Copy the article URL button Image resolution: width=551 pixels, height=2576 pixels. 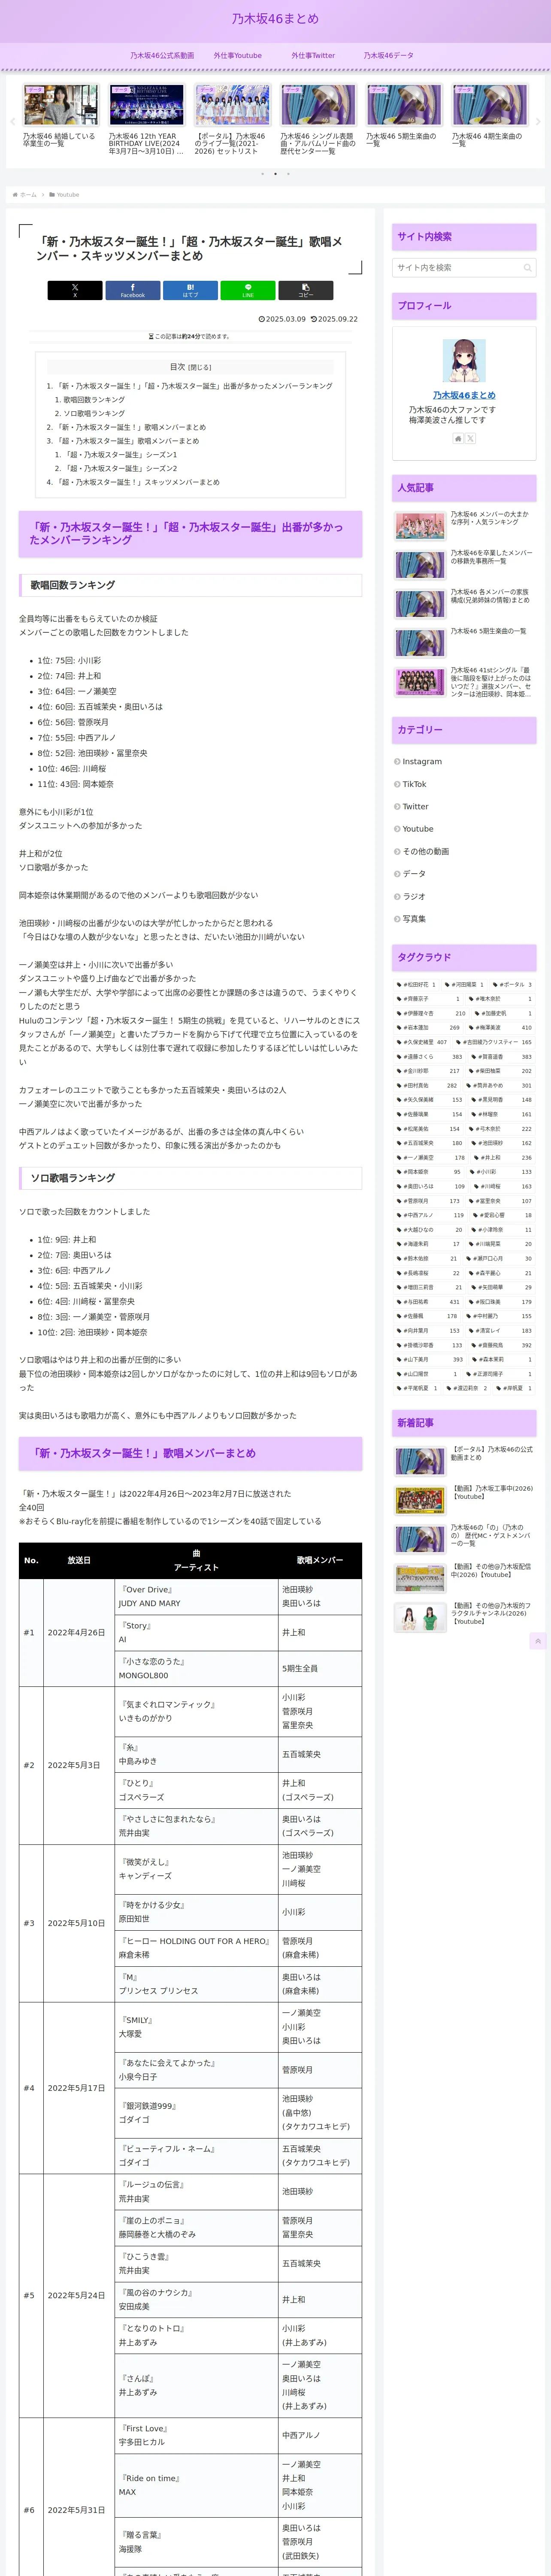306,290
